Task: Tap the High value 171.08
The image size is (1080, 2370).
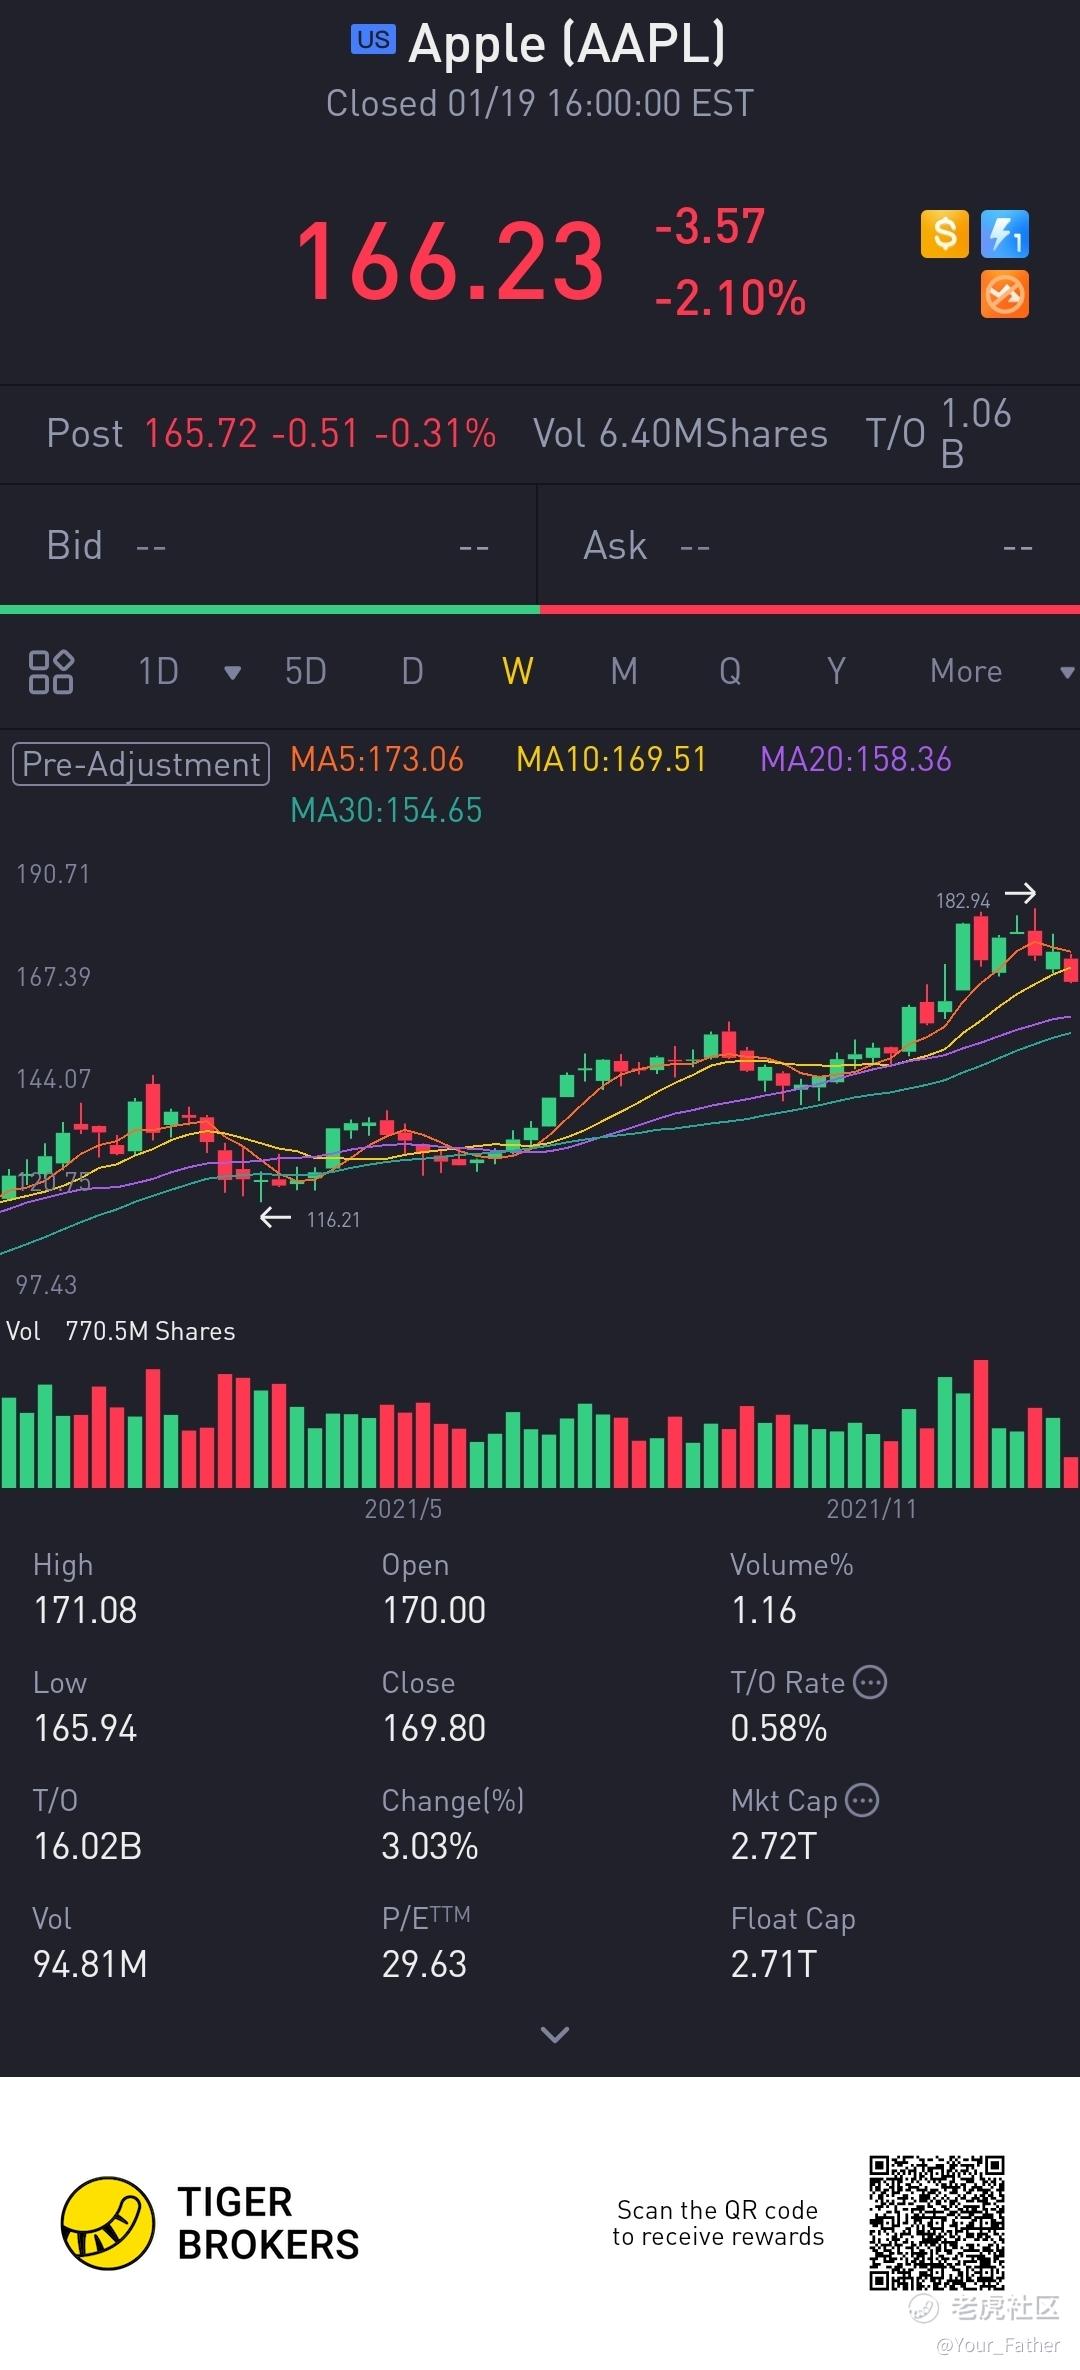Action: 85,1610
